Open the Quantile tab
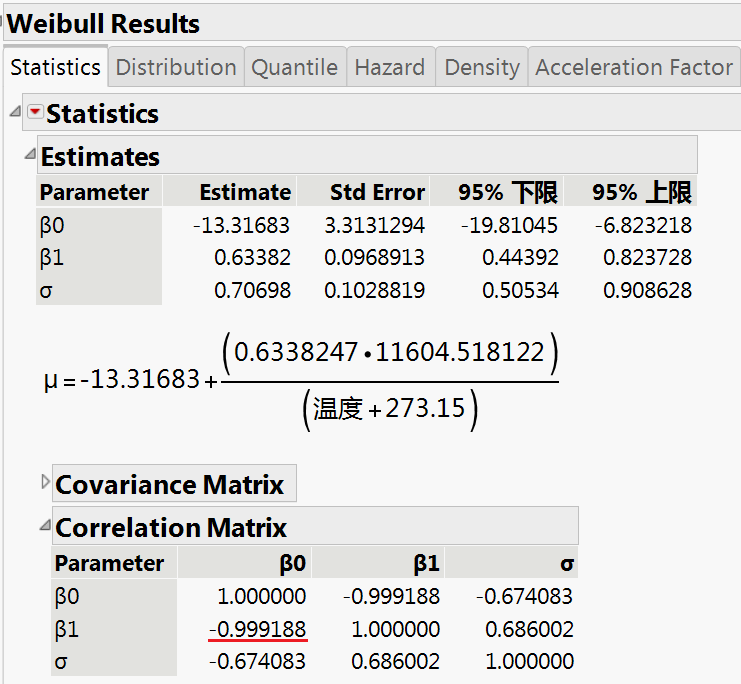The height and width of the screenshot is (684, 741). [x=294, y=68]
